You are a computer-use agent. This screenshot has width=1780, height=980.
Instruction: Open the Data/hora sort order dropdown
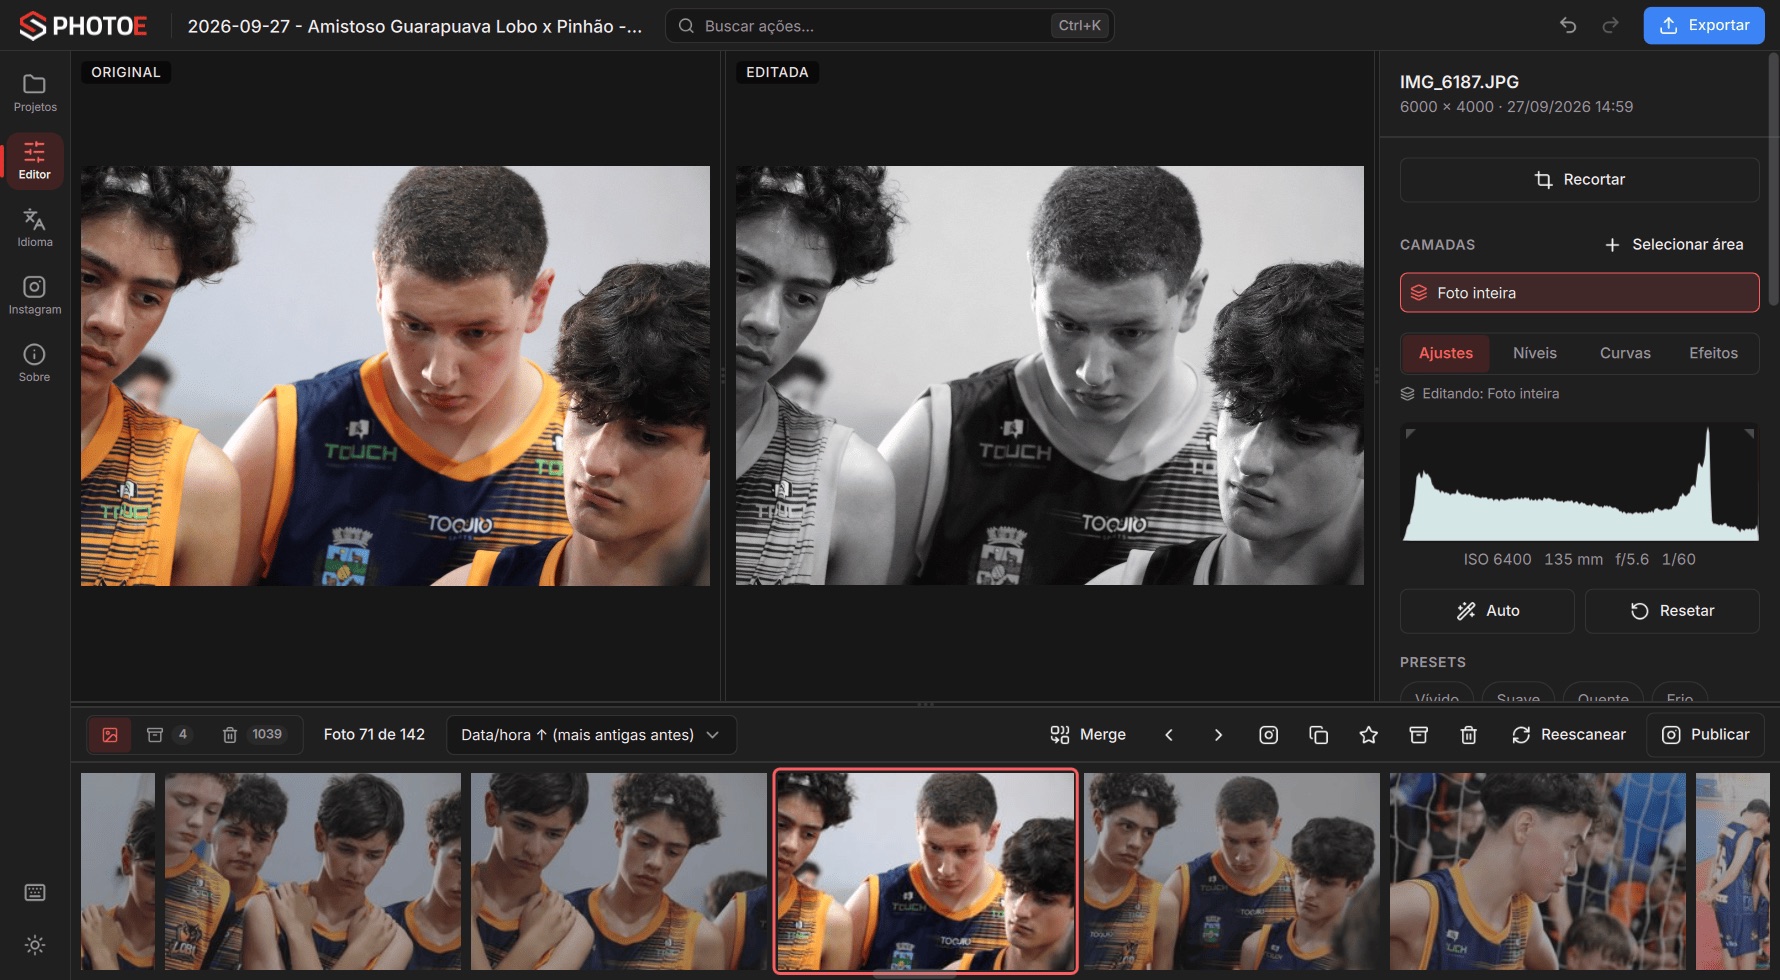591,735
